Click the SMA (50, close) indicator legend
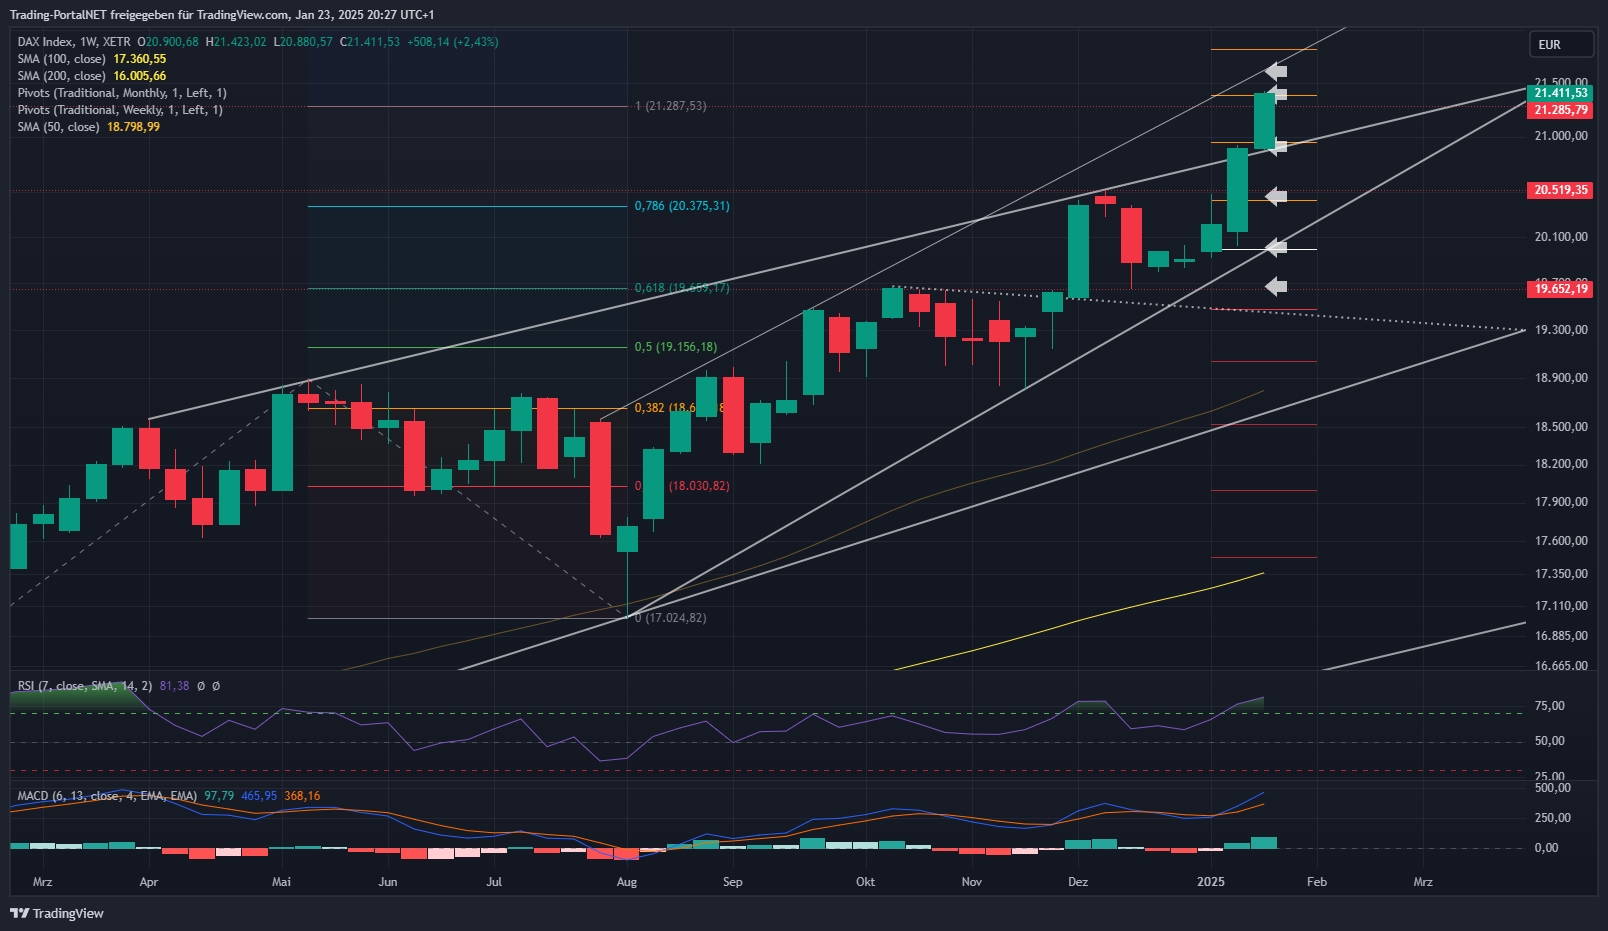1608x931 pixels. coord(88,127)
